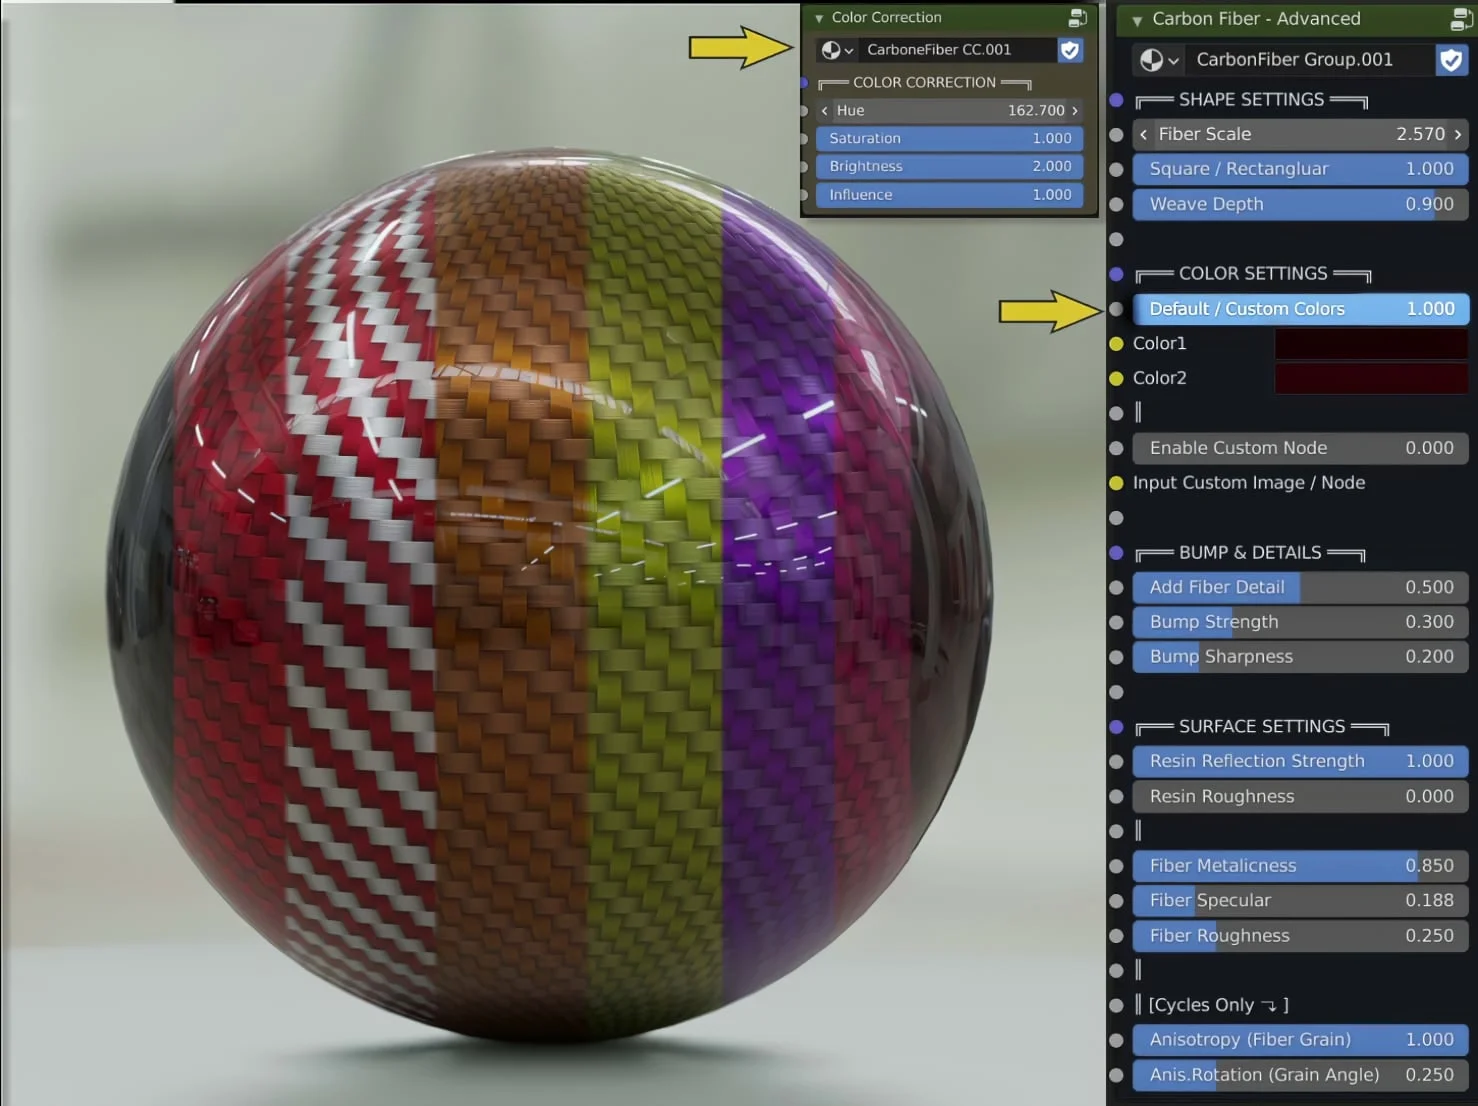Screen dimensions: 1478x1106
Task: Click the purple socket beside COLOR SETTINGS
Action: point(1117,274)
